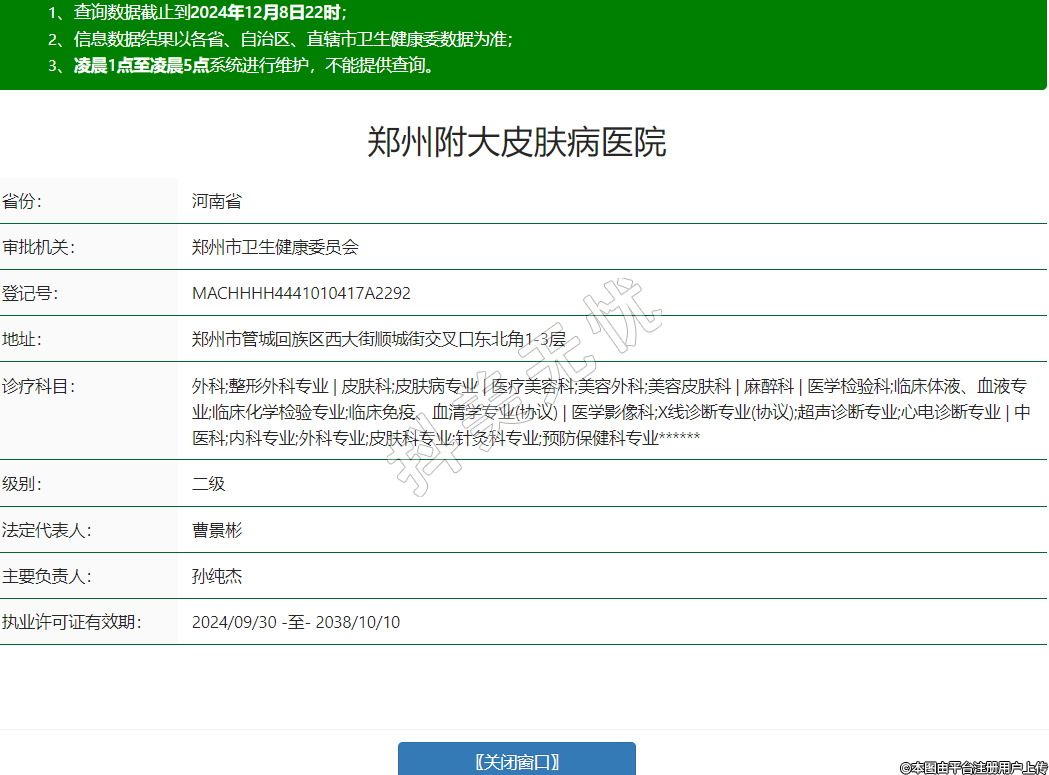Select the 主要负责人 row label
1049x775 pixels.
[x=47, y=576]
